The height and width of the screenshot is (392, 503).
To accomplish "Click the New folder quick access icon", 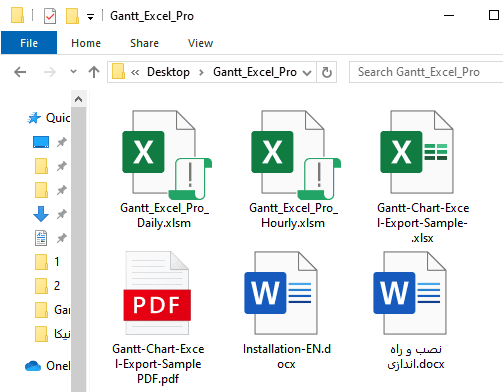I will 72,16.
